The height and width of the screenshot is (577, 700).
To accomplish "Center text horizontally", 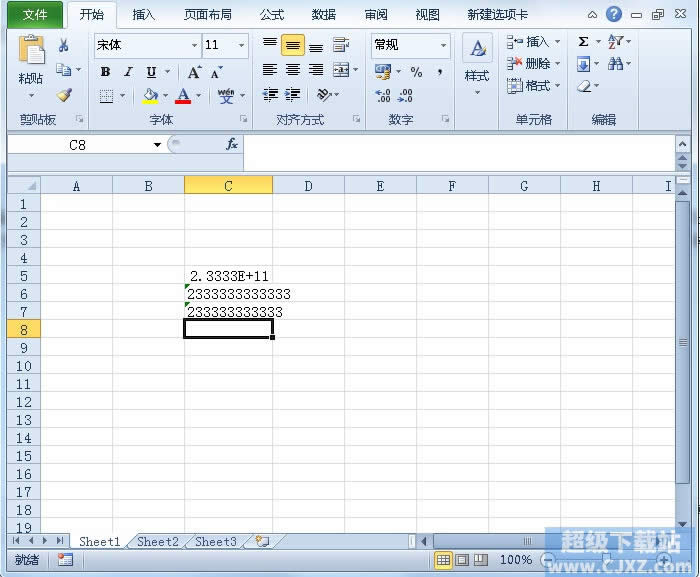I will (x=293, y=70).
